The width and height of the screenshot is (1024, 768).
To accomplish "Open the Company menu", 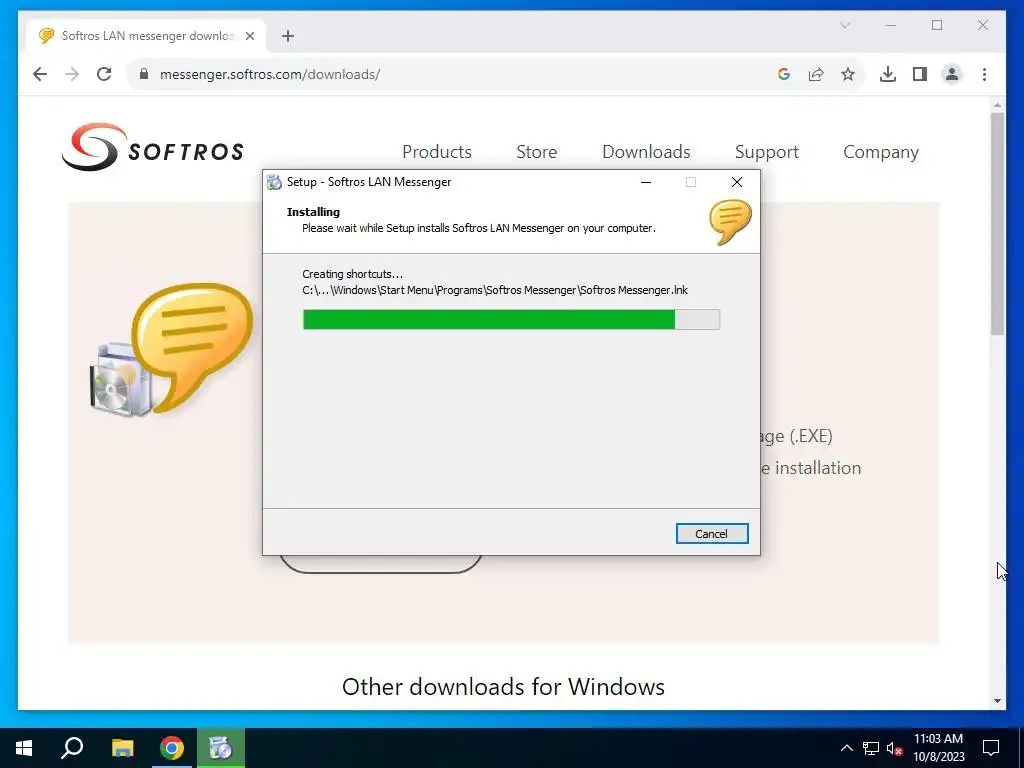I will tap(881, 152).
